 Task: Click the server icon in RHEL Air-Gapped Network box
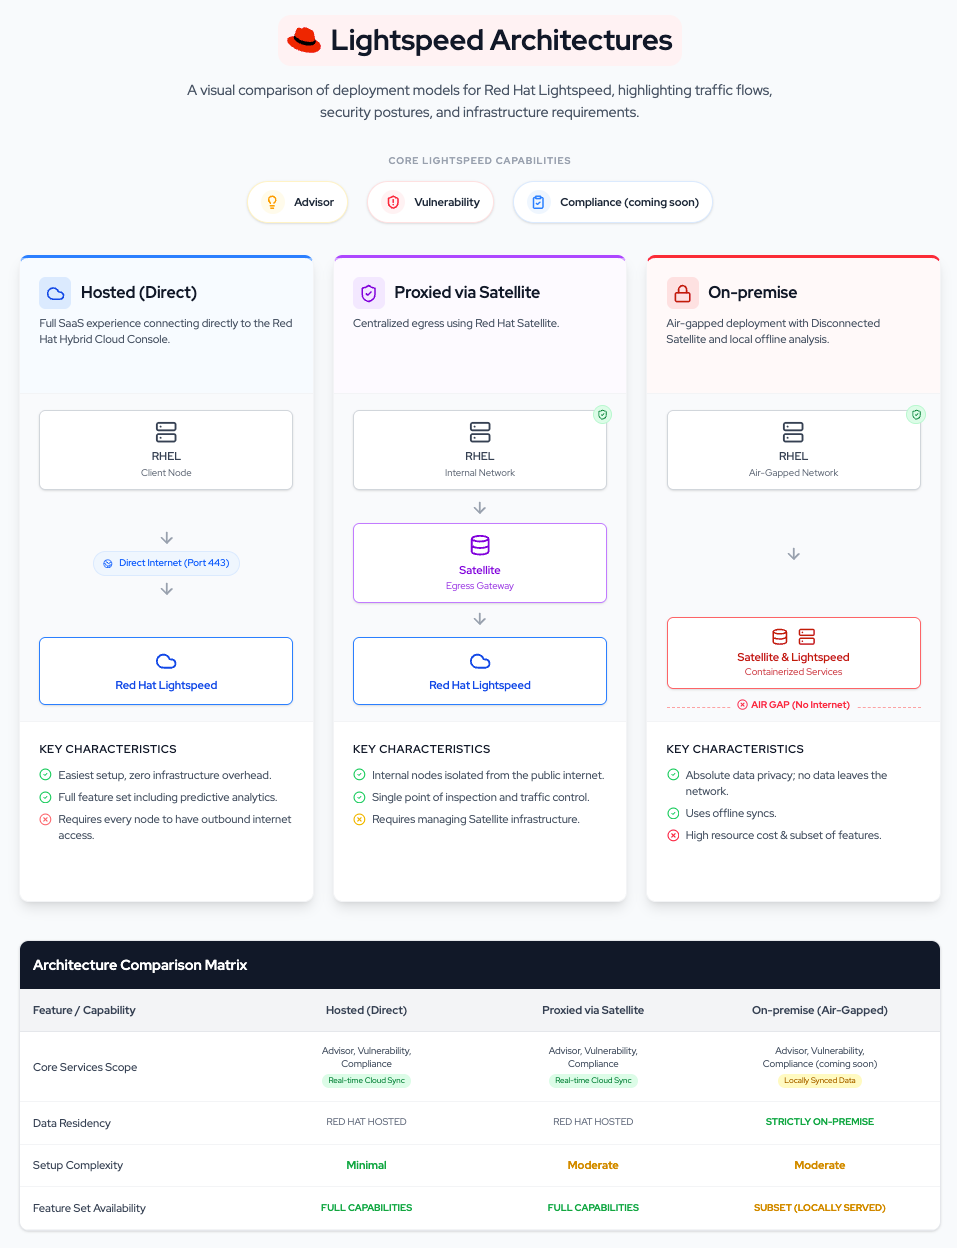point(793,432)
